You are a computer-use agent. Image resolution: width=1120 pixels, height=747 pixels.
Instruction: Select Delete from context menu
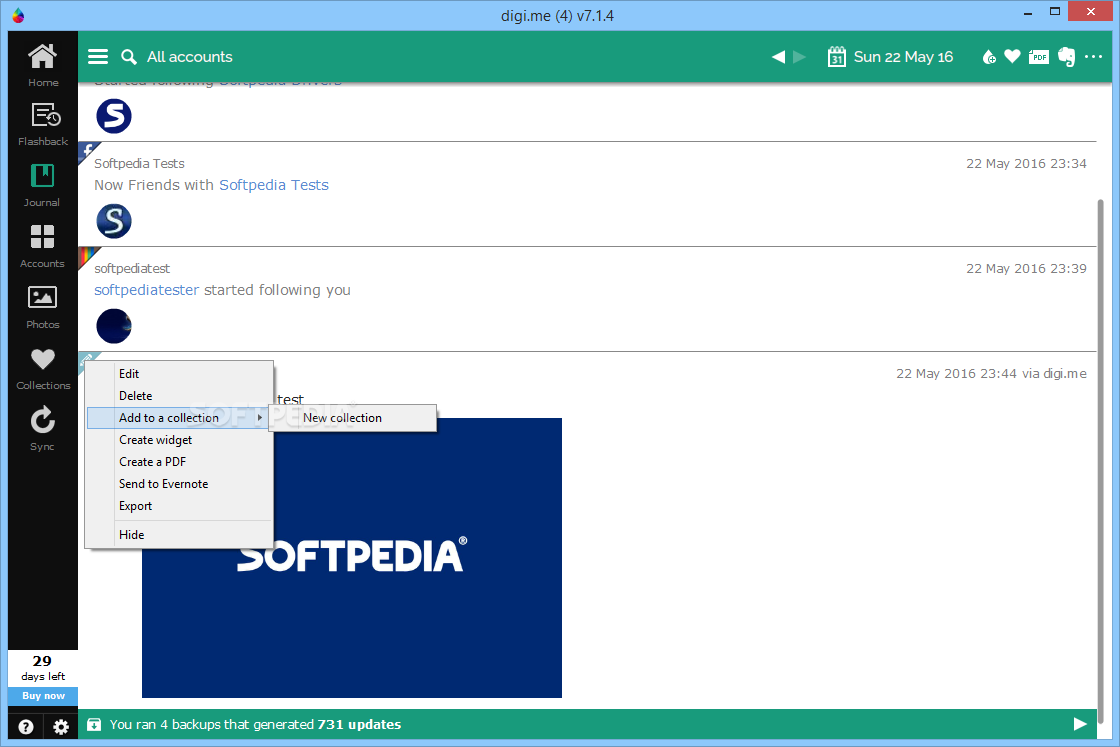[179, 396]
